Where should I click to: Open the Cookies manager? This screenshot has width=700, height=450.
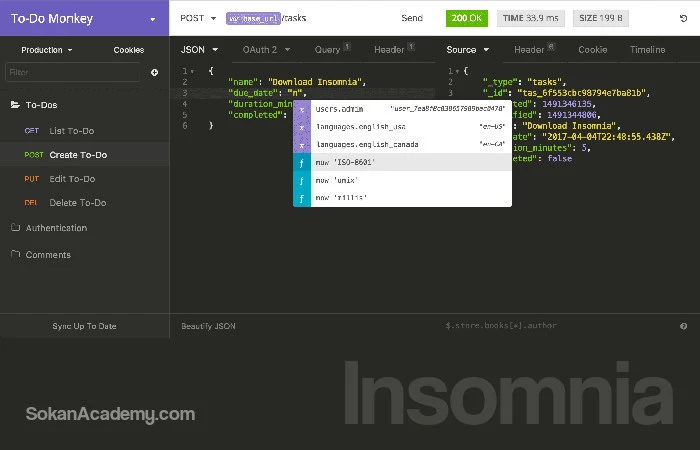coord(129,50)
